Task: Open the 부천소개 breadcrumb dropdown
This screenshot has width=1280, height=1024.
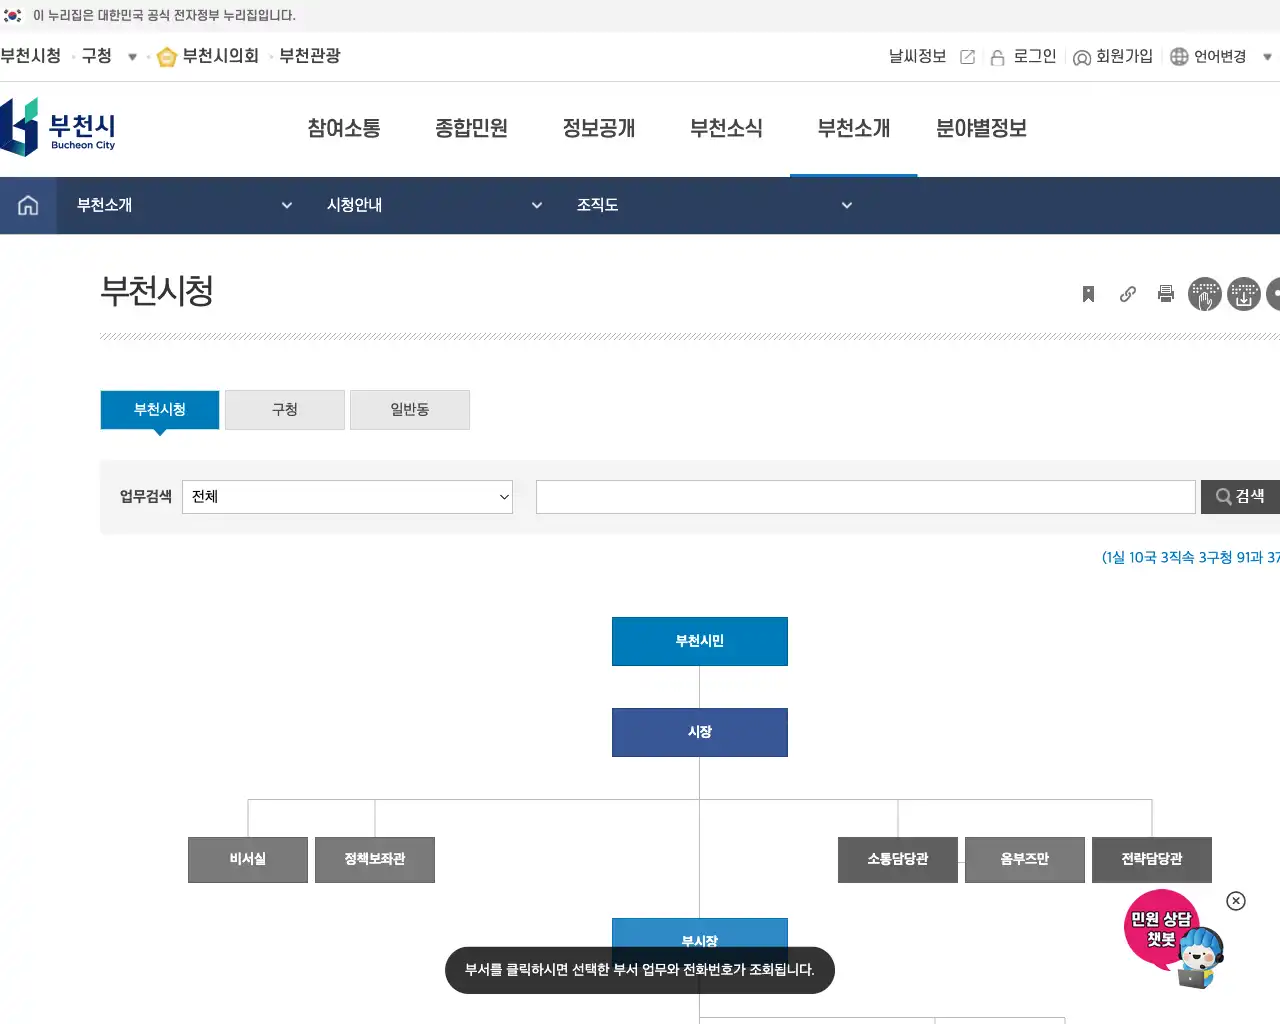Action: pyautogui.click(x=184, y=205)
